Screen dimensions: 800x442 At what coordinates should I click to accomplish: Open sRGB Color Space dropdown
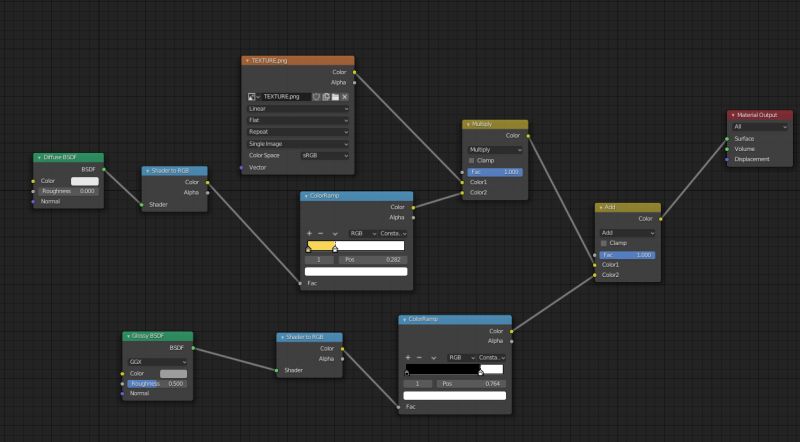[x=325, y=156]
